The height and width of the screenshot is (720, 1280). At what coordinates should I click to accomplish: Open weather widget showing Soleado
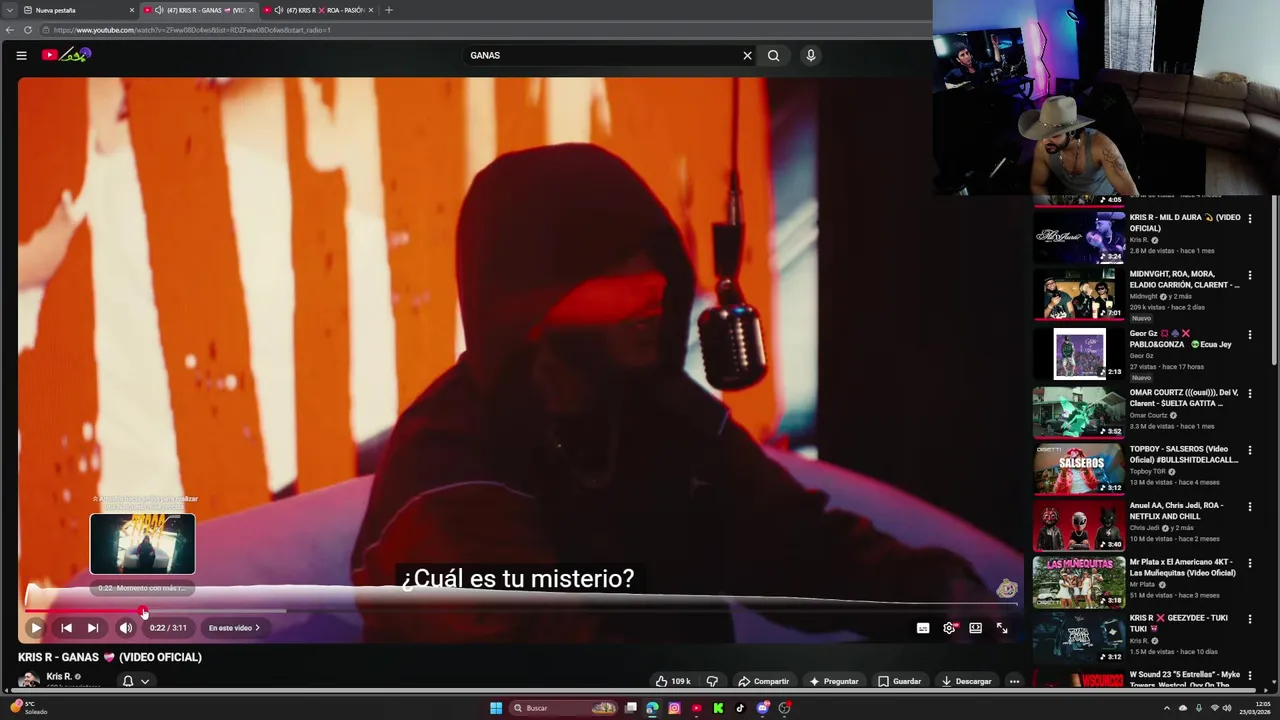tap(28, 707)
